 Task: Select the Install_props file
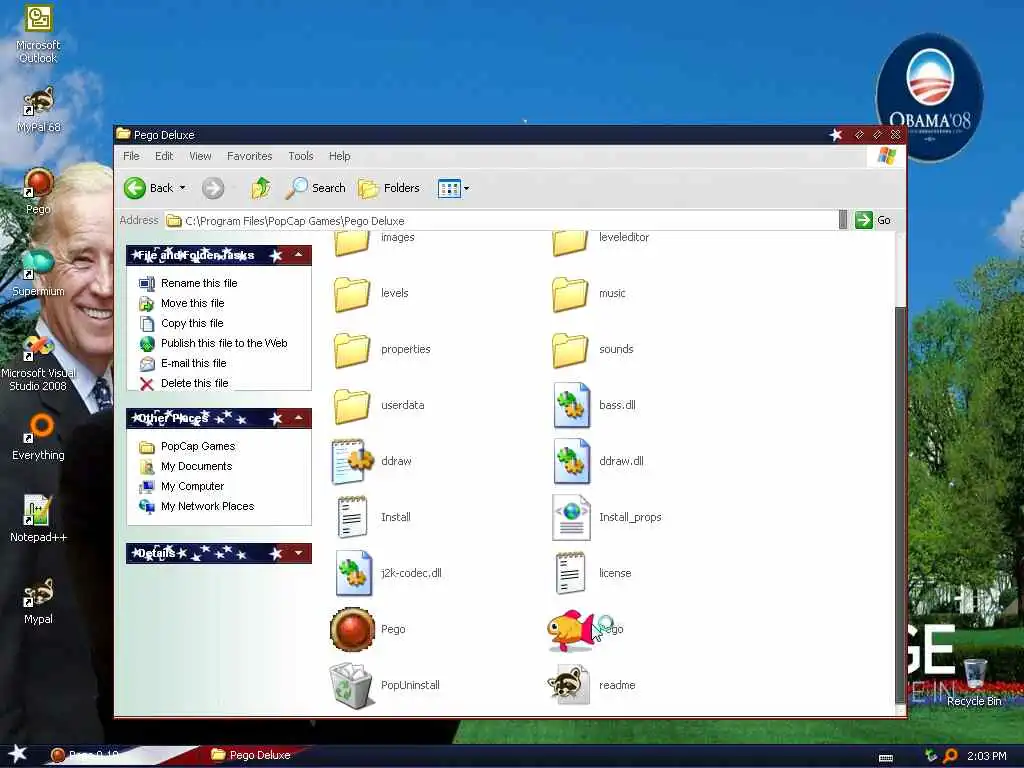pyautogui.click(x=607, y=518)
